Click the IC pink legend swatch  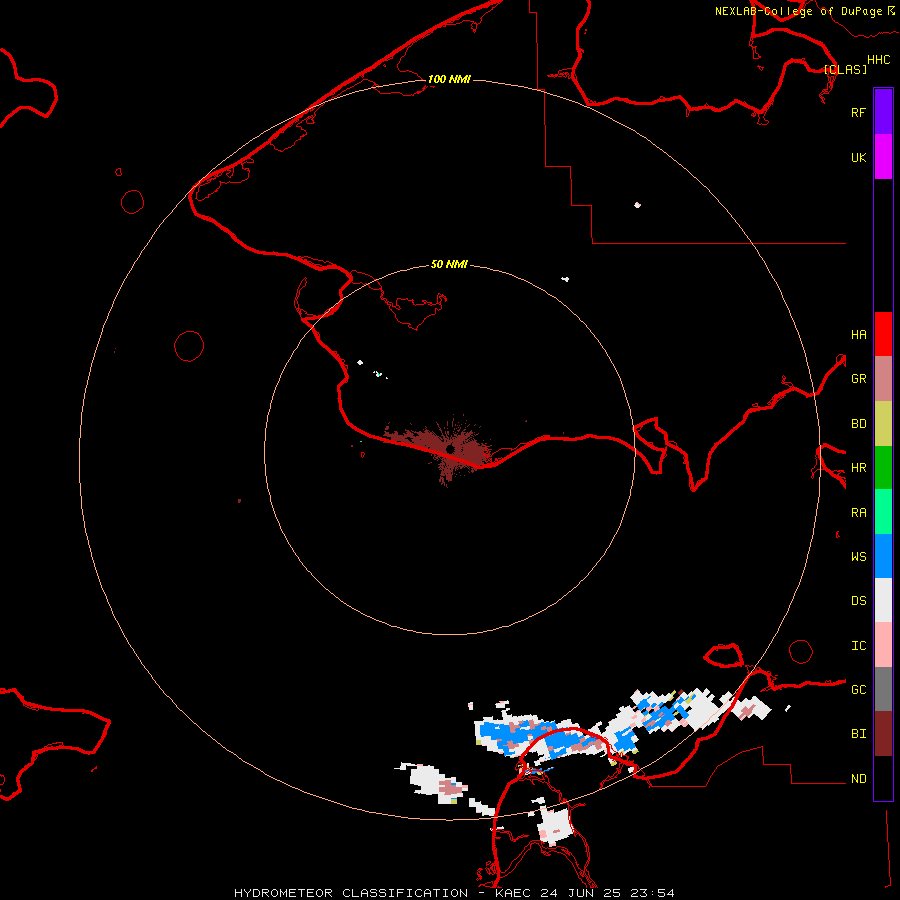coord(883,645)
